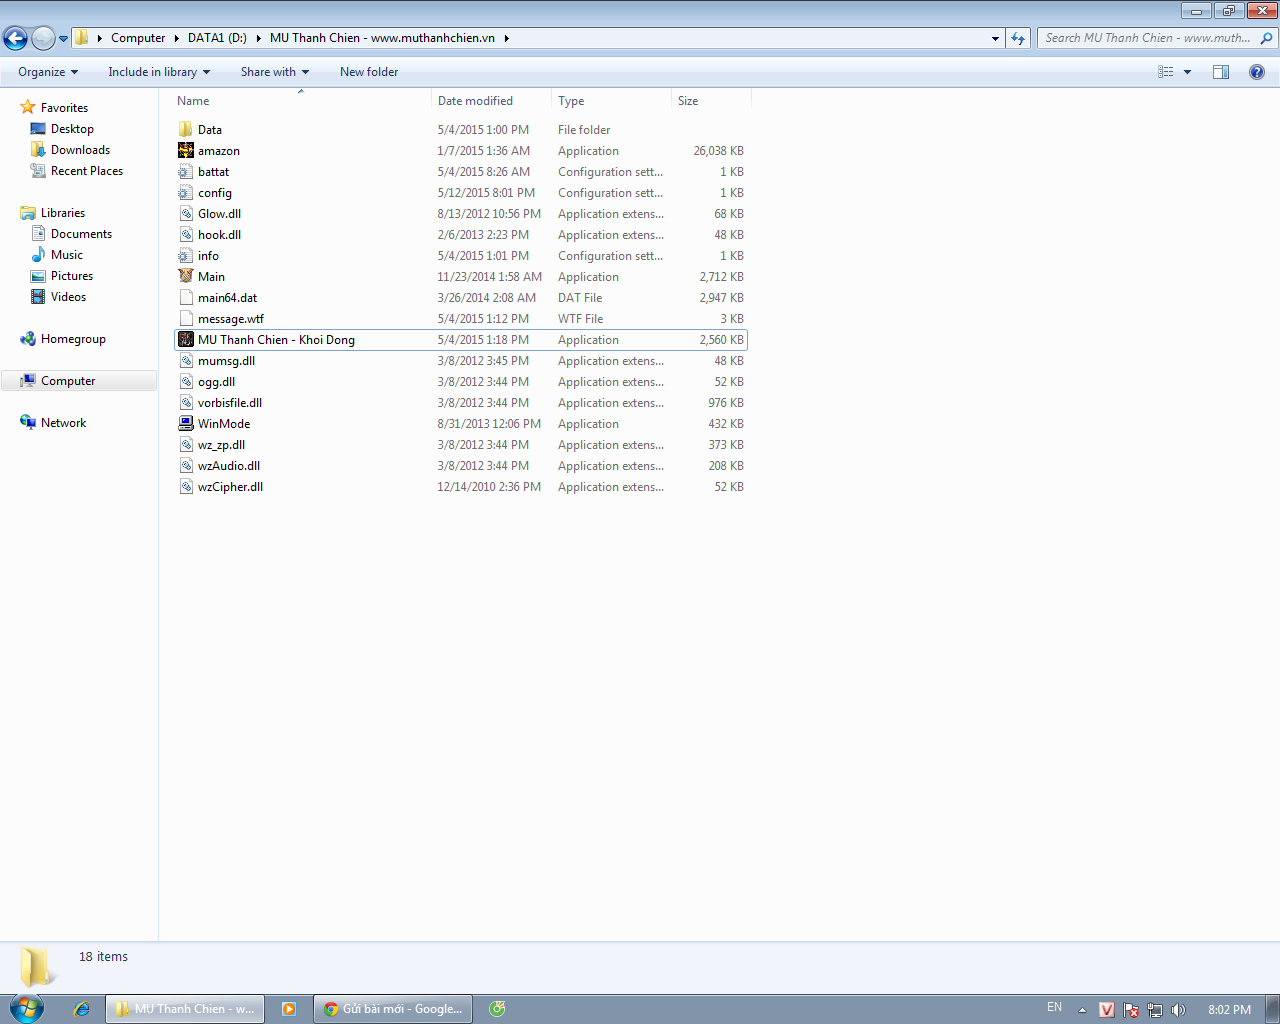Expand the address bar history dropdown
Viewport: 1280px width, 1024px height.
click(995, 39)
